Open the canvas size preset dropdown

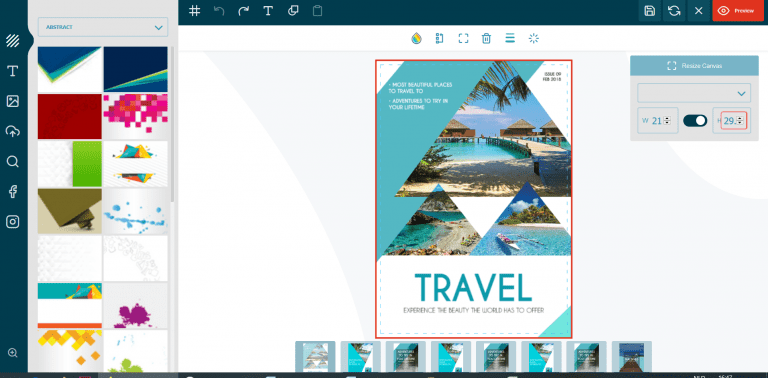[x=694, y=93]
